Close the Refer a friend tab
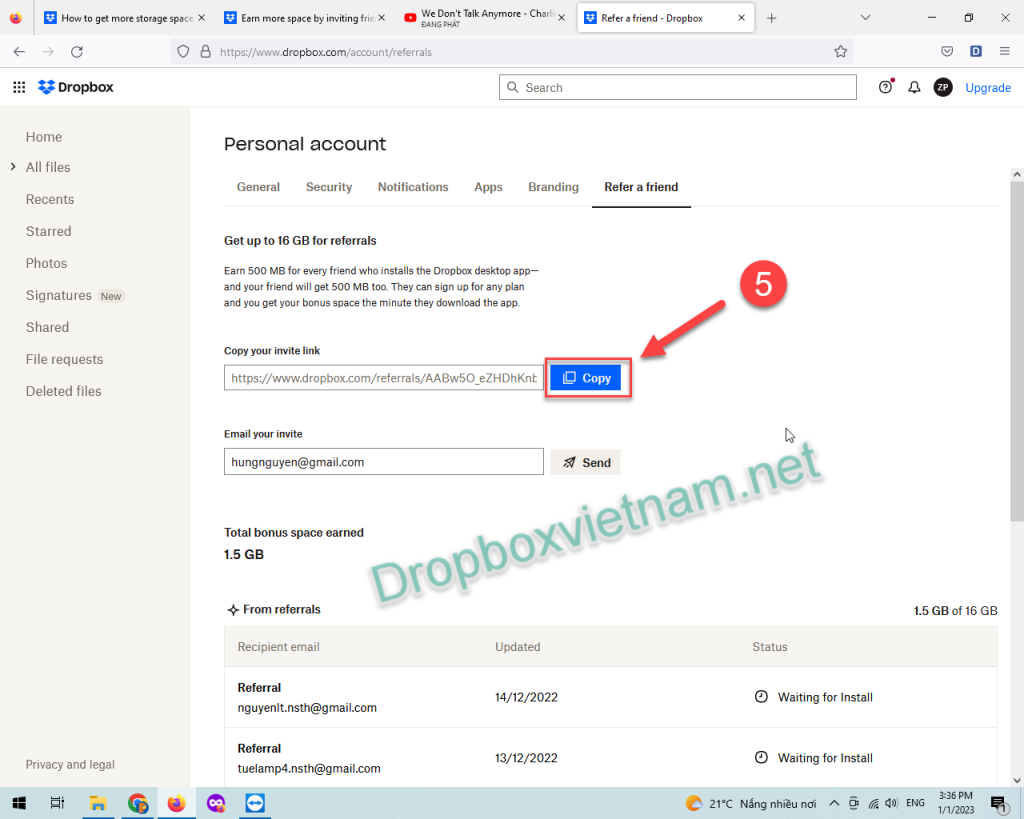The width and height of the screenshot is (1024, 819). coord(741,18)
